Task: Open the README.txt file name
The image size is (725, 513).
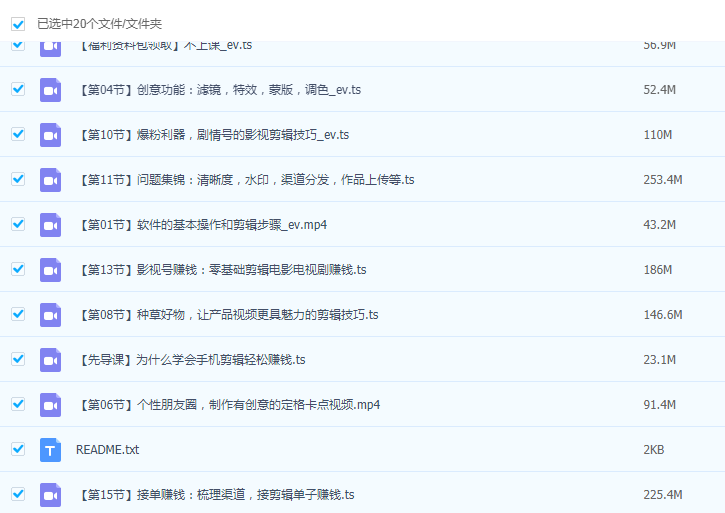Action: tap(107, 450)
